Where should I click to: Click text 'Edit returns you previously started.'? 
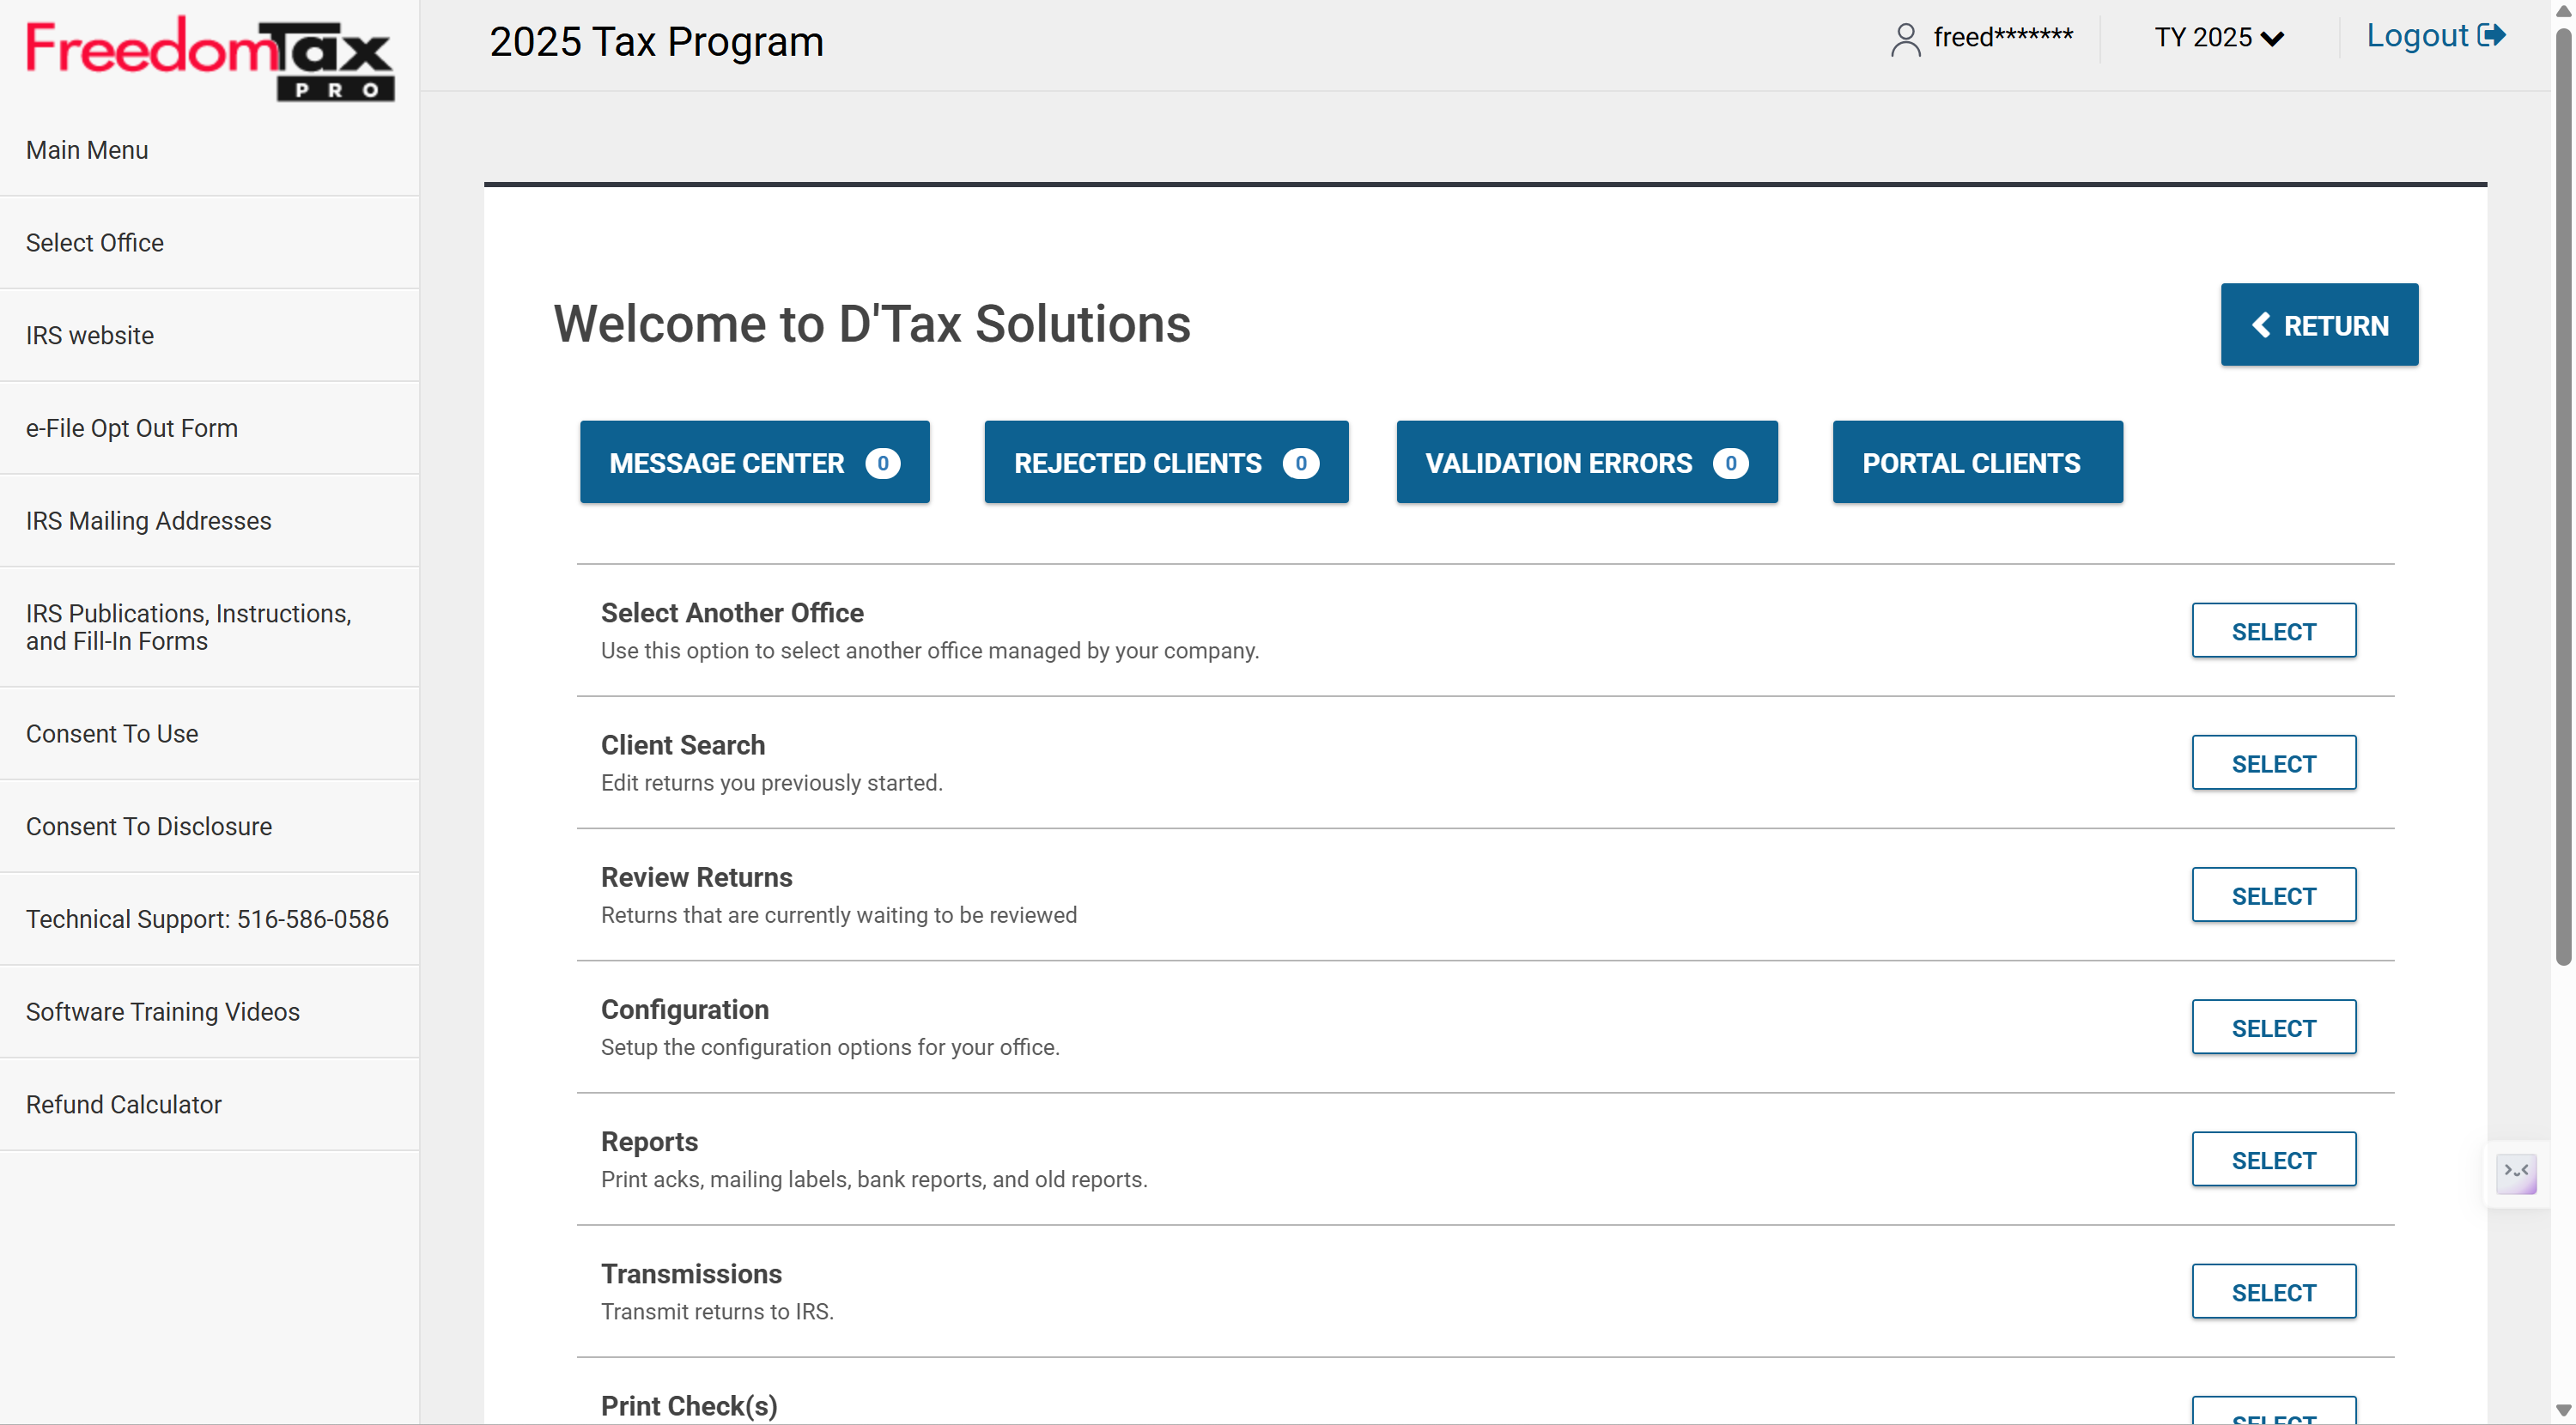(x=771, y=783)
